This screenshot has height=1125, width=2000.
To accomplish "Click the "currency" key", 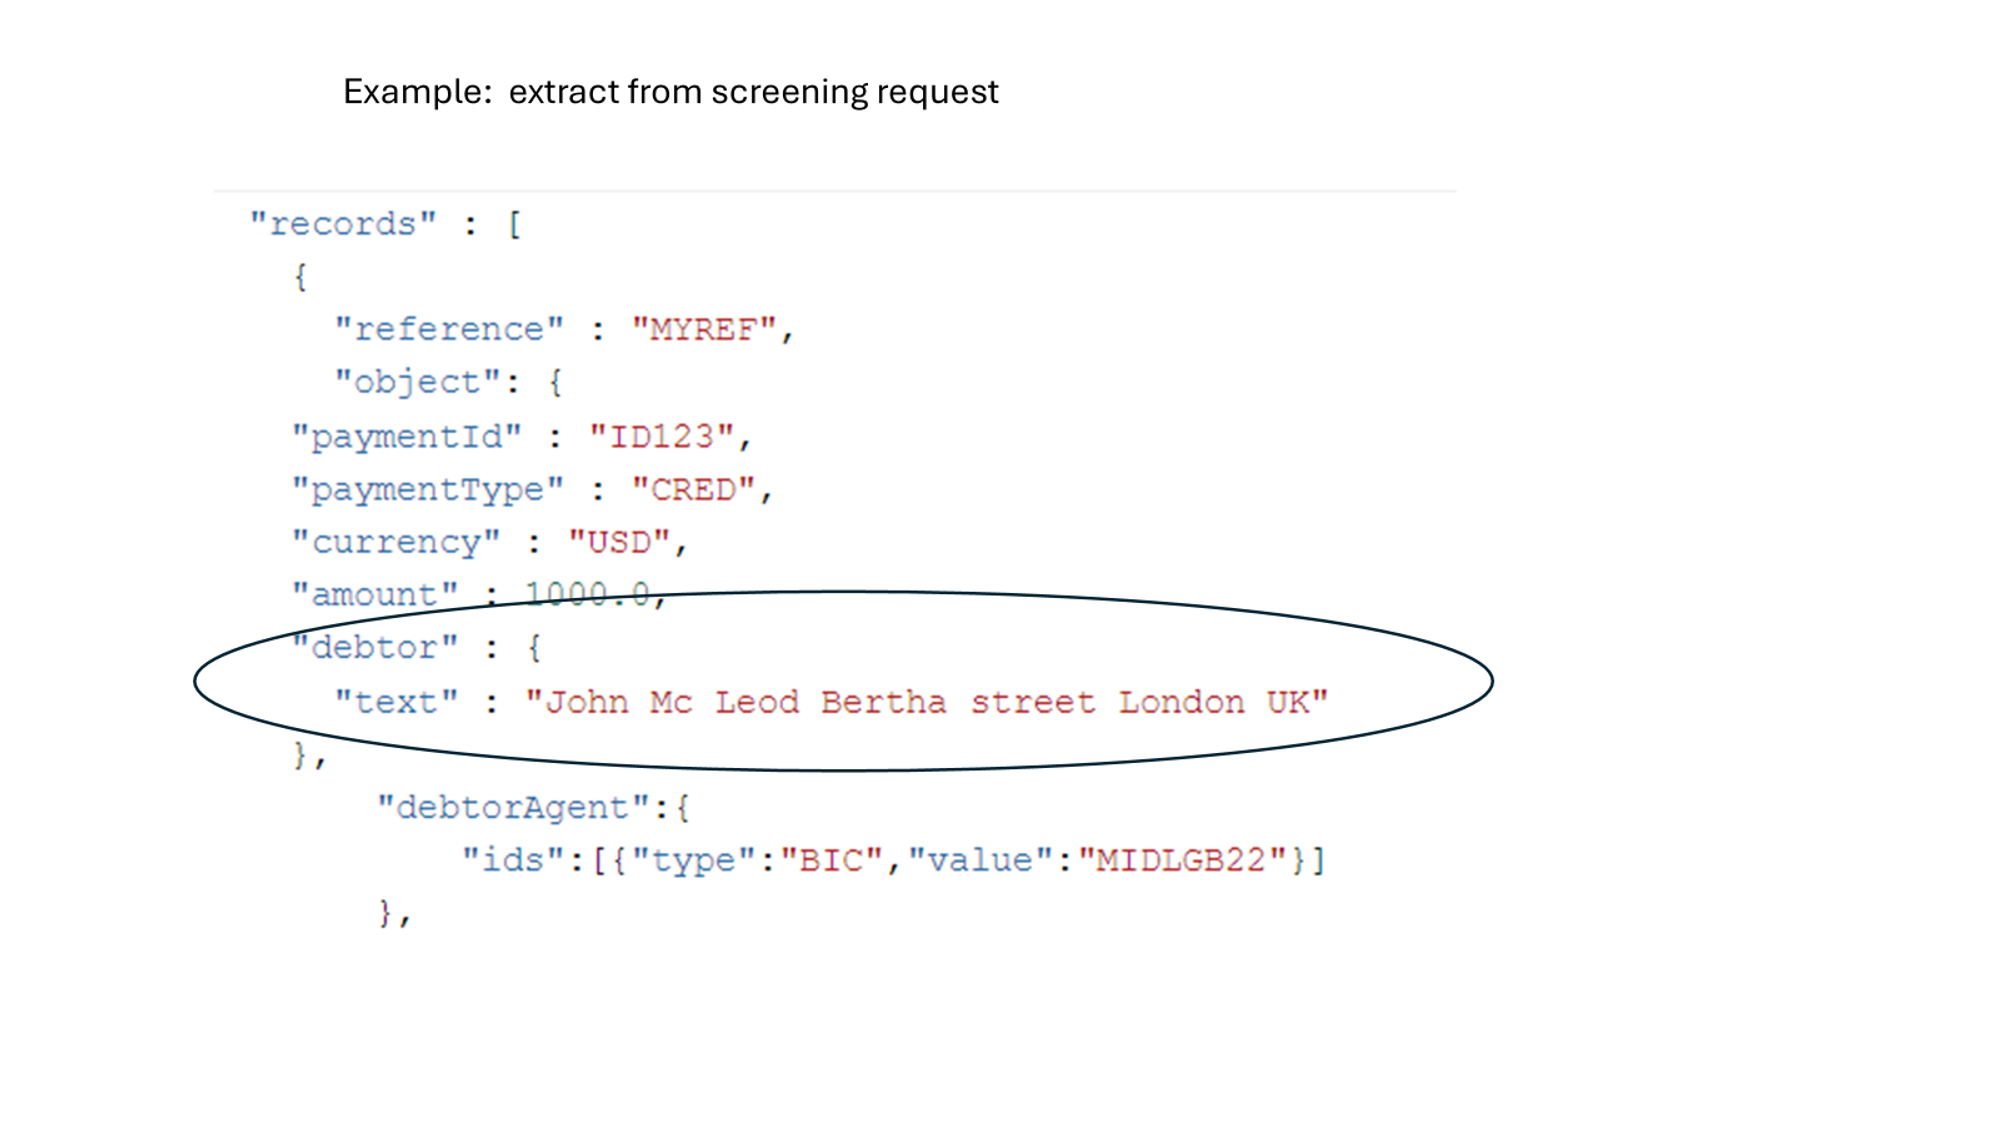I will click(x=396, y=543).
